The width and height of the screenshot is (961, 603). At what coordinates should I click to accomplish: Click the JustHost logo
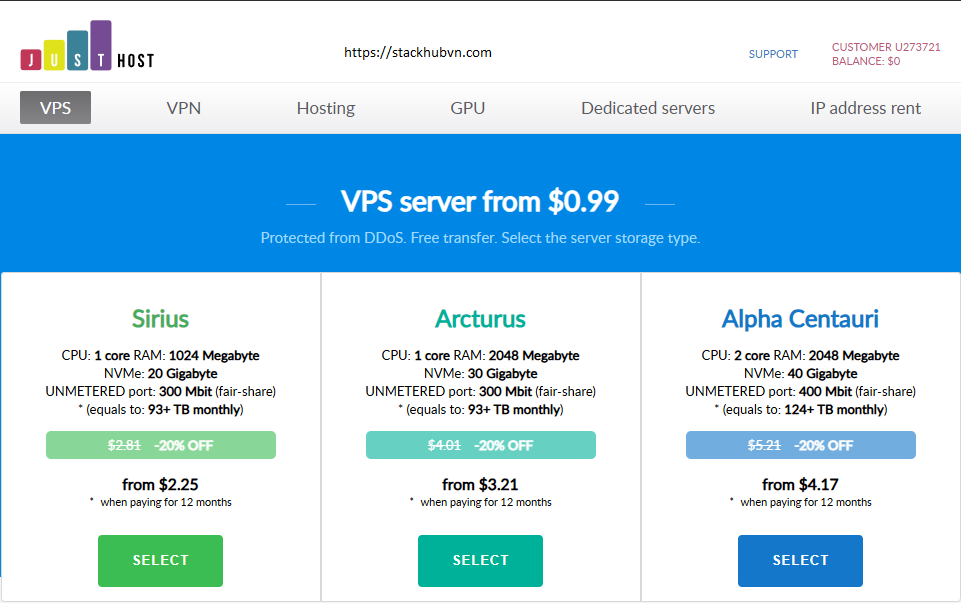tap(87, 46)
